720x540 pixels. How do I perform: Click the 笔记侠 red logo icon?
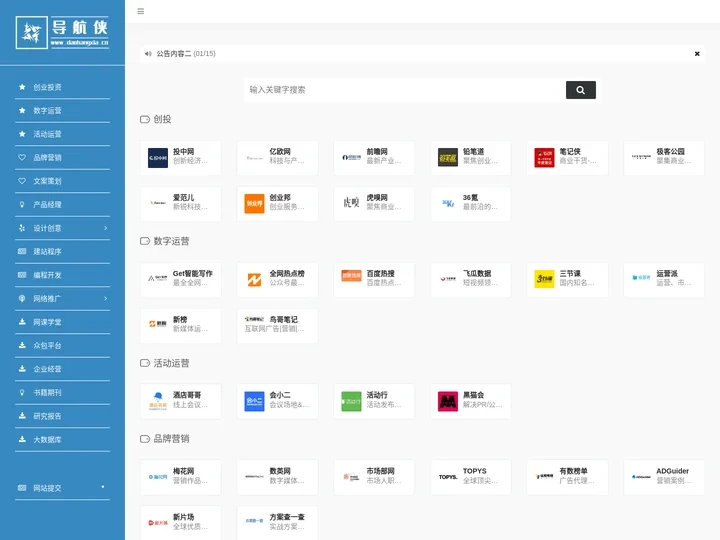tap(544, 158)
